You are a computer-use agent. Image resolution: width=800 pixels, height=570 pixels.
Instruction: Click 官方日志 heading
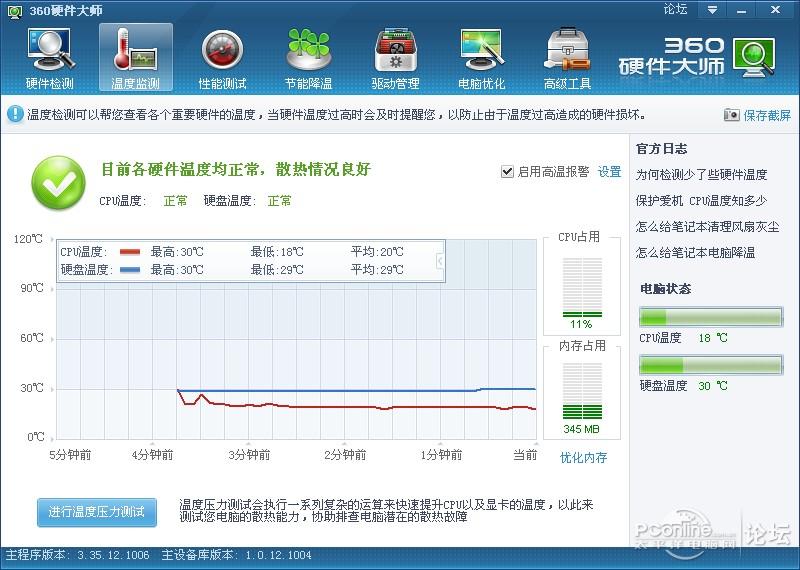[x=661, y=149]
